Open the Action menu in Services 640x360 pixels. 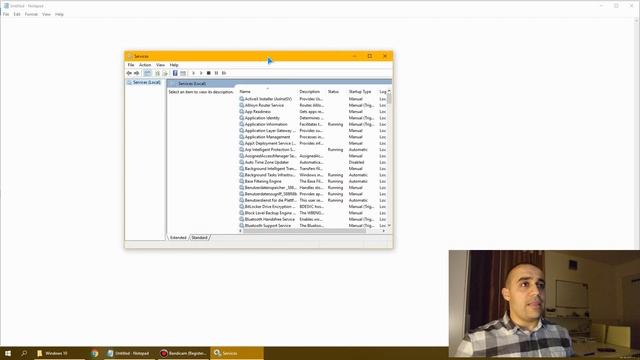tap(145, 65)
